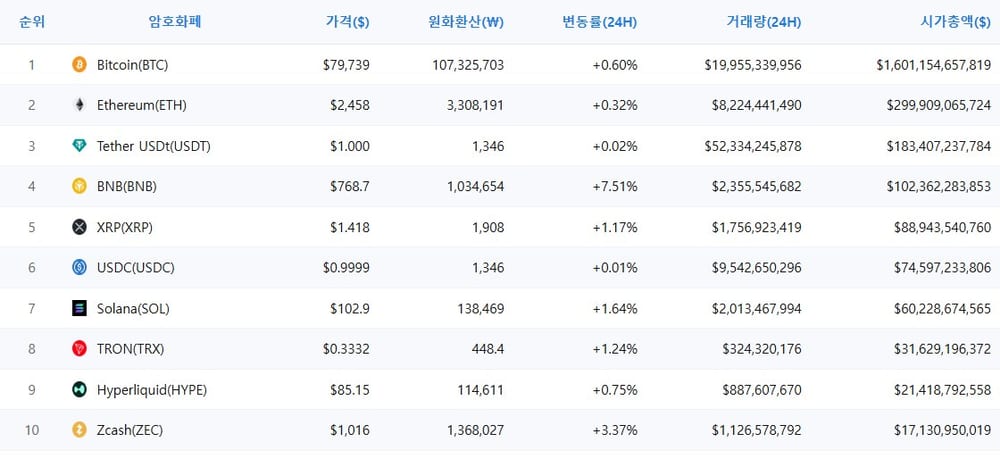Click the Bitcoin coin icon

(x=79, y=64)
